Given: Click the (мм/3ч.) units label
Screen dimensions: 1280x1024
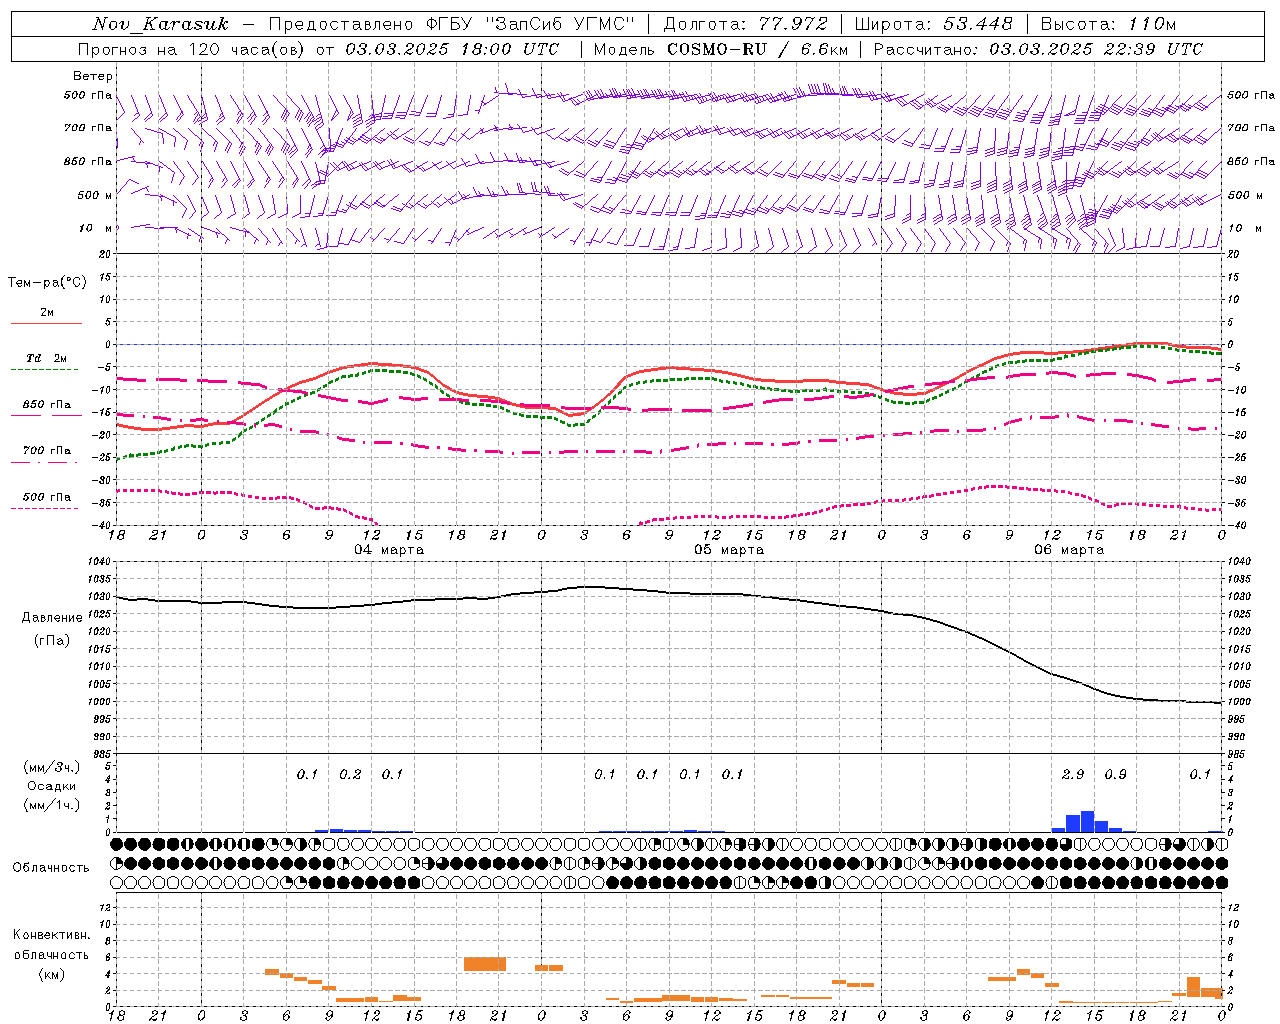Looking at the screenshot, I should tap(51, 767).
